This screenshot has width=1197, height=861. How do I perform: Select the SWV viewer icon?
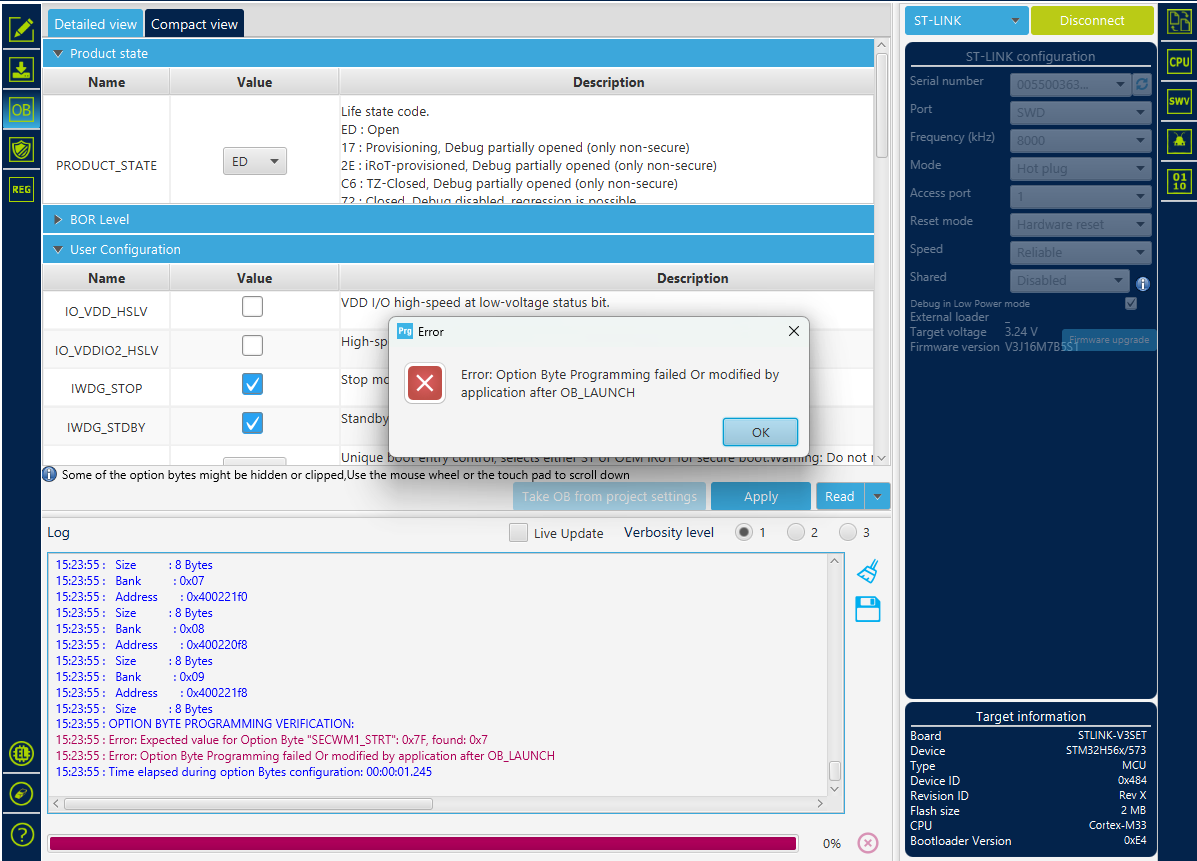1178,101
